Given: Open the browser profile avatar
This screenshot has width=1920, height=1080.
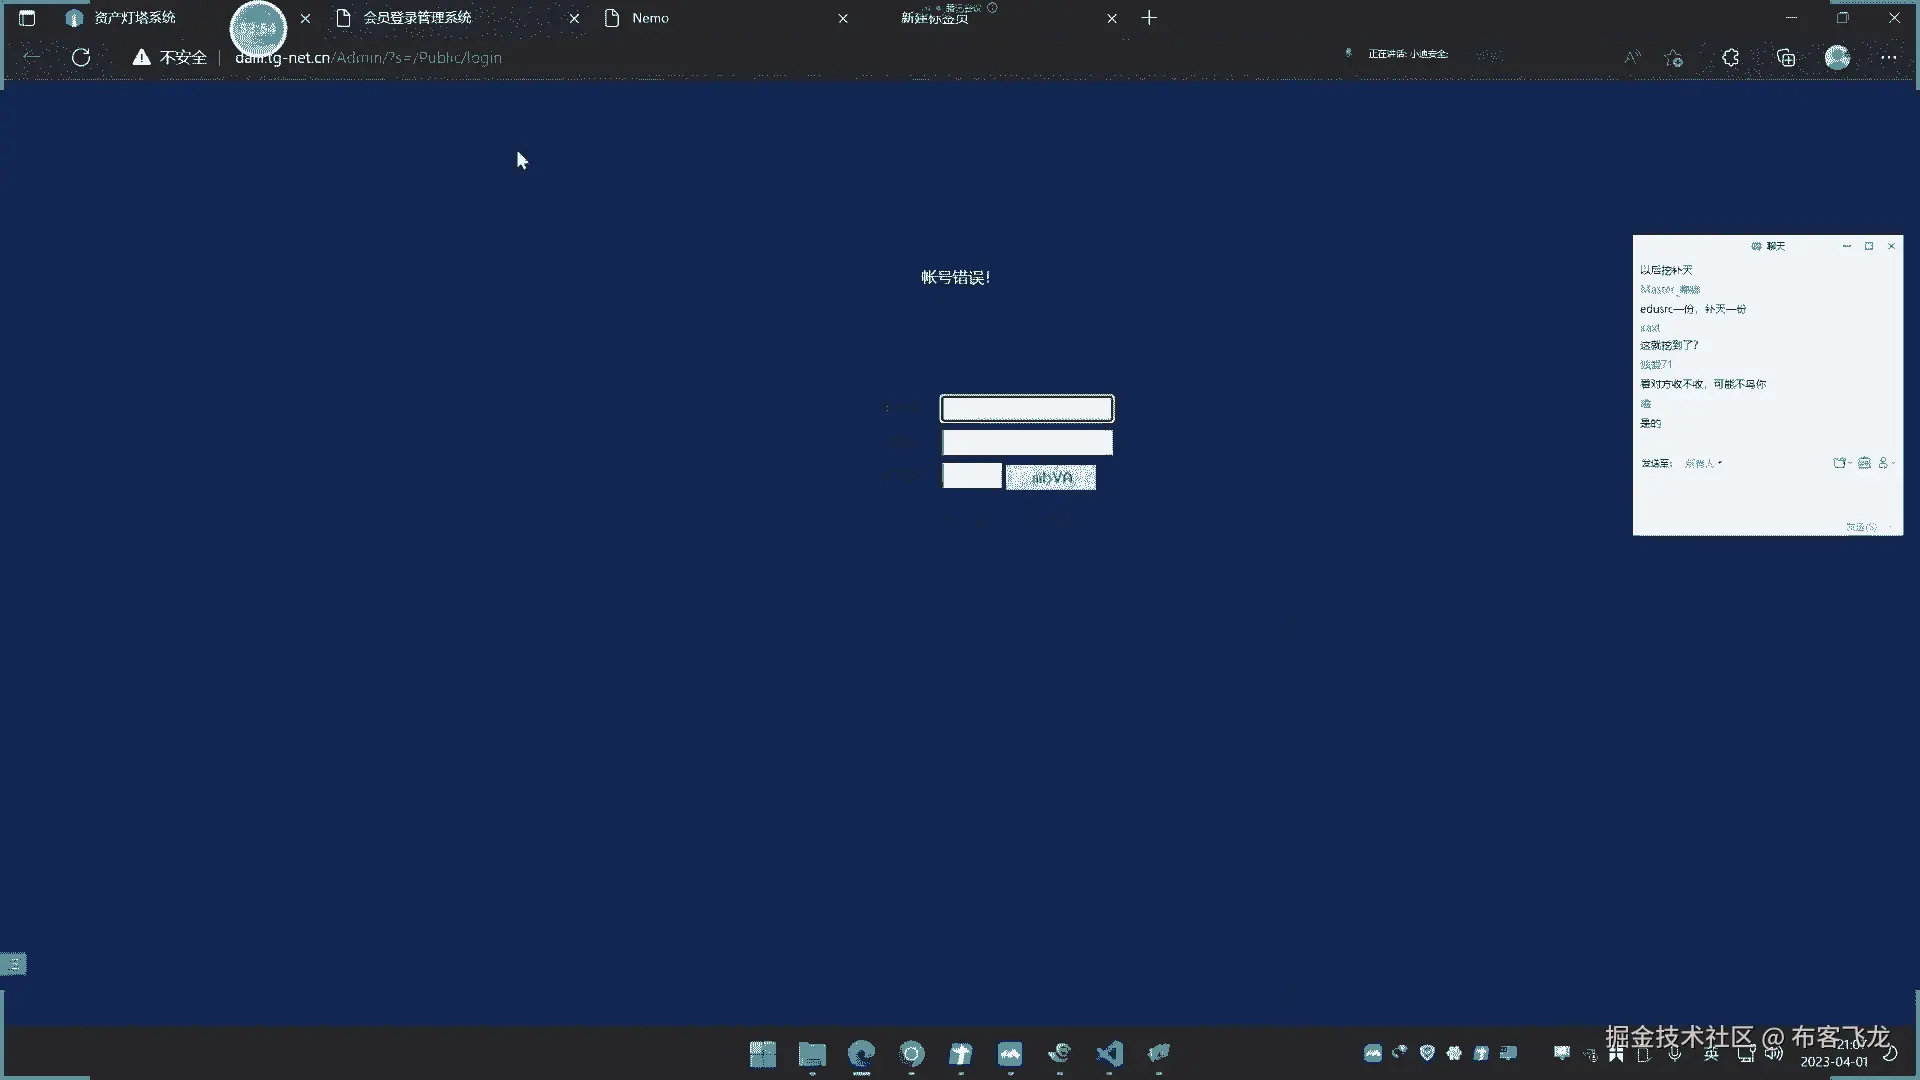Looking at the screenshot, I should [x=1837, y=57].
